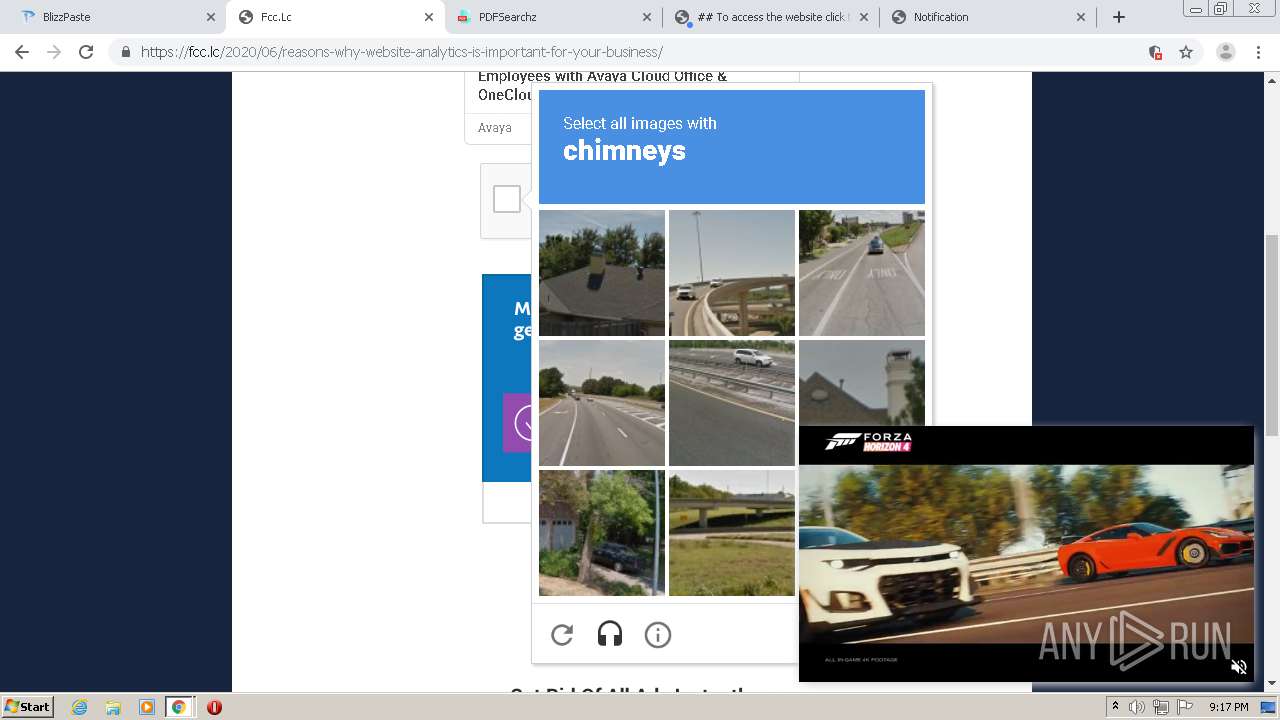Open captcha help information icon

658,635
